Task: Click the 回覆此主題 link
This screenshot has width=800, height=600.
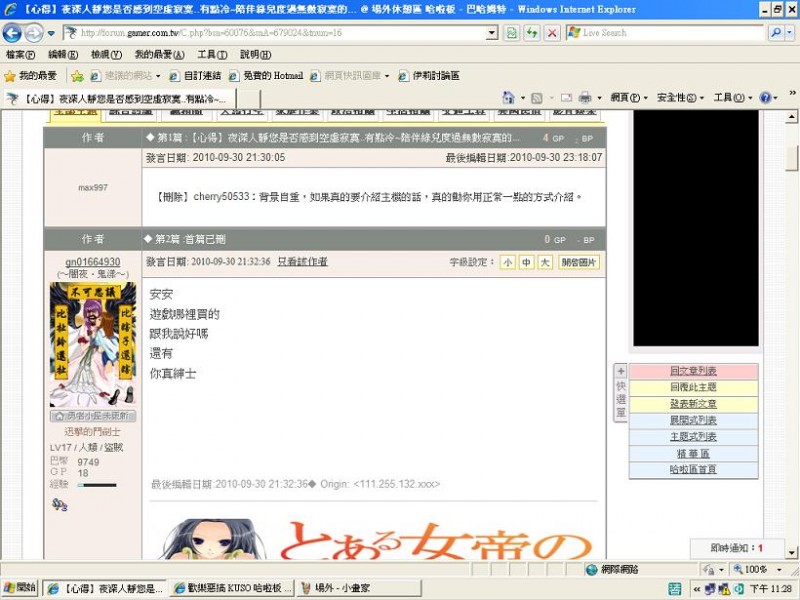Action: [x=693, y=387]
